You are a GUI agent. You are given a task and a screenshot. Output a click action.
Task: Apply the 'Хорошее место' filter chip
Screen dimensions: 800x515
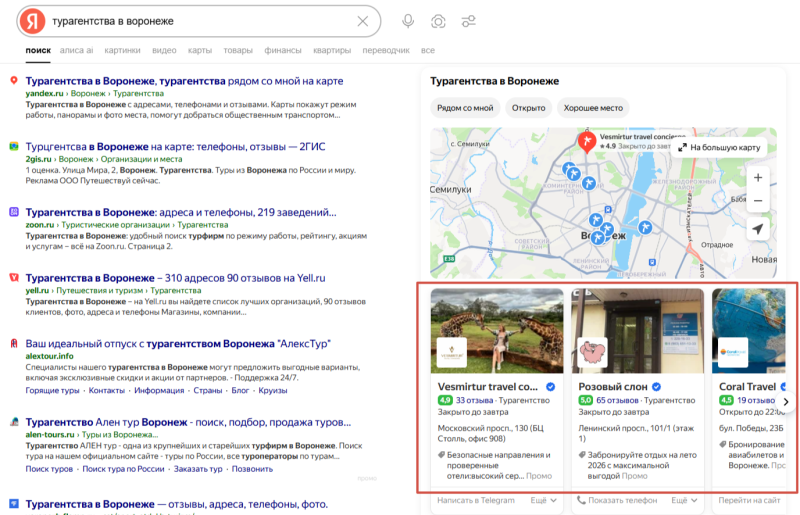[x=593, y=108]
